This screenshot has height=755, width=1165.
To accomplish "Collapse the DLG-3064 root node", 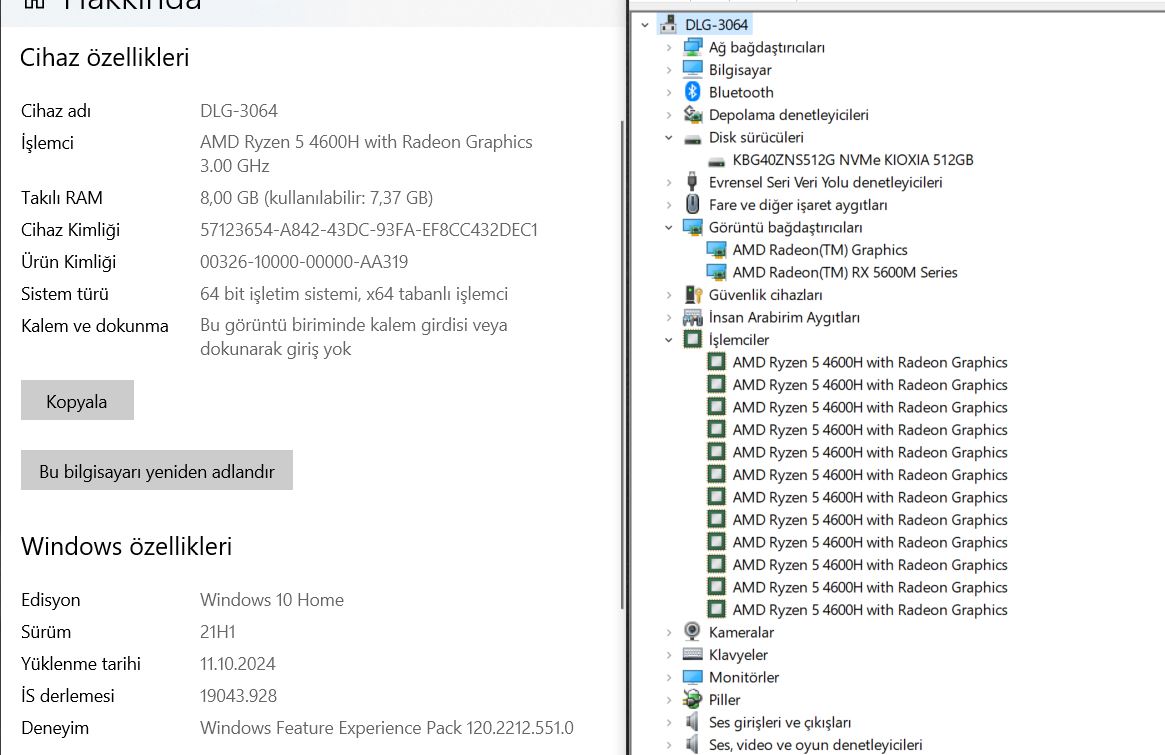I will [x=645, y=25].
